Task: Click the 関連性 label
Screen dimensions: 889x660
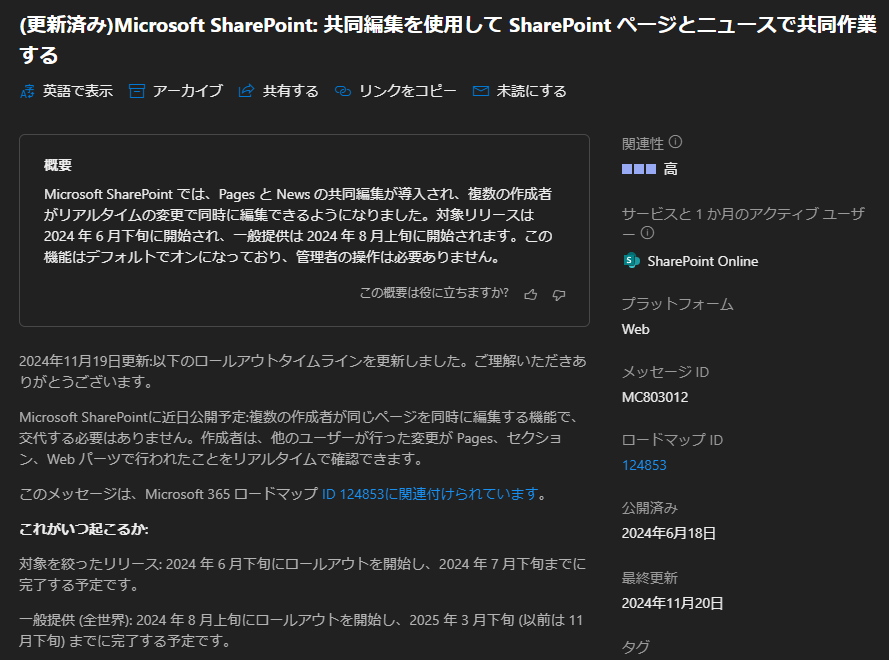Action: click(642, 144)
